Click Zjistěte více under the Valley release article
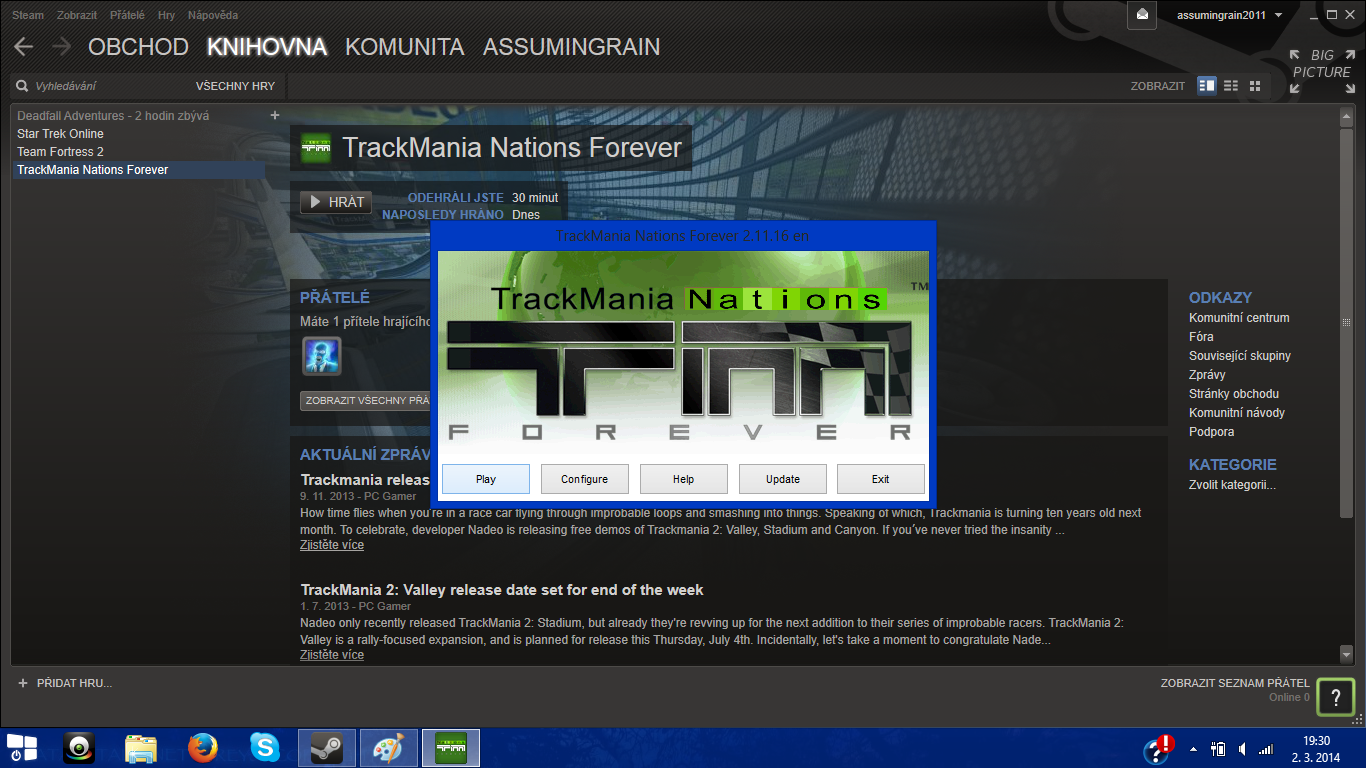 click(x=332, y=655)
